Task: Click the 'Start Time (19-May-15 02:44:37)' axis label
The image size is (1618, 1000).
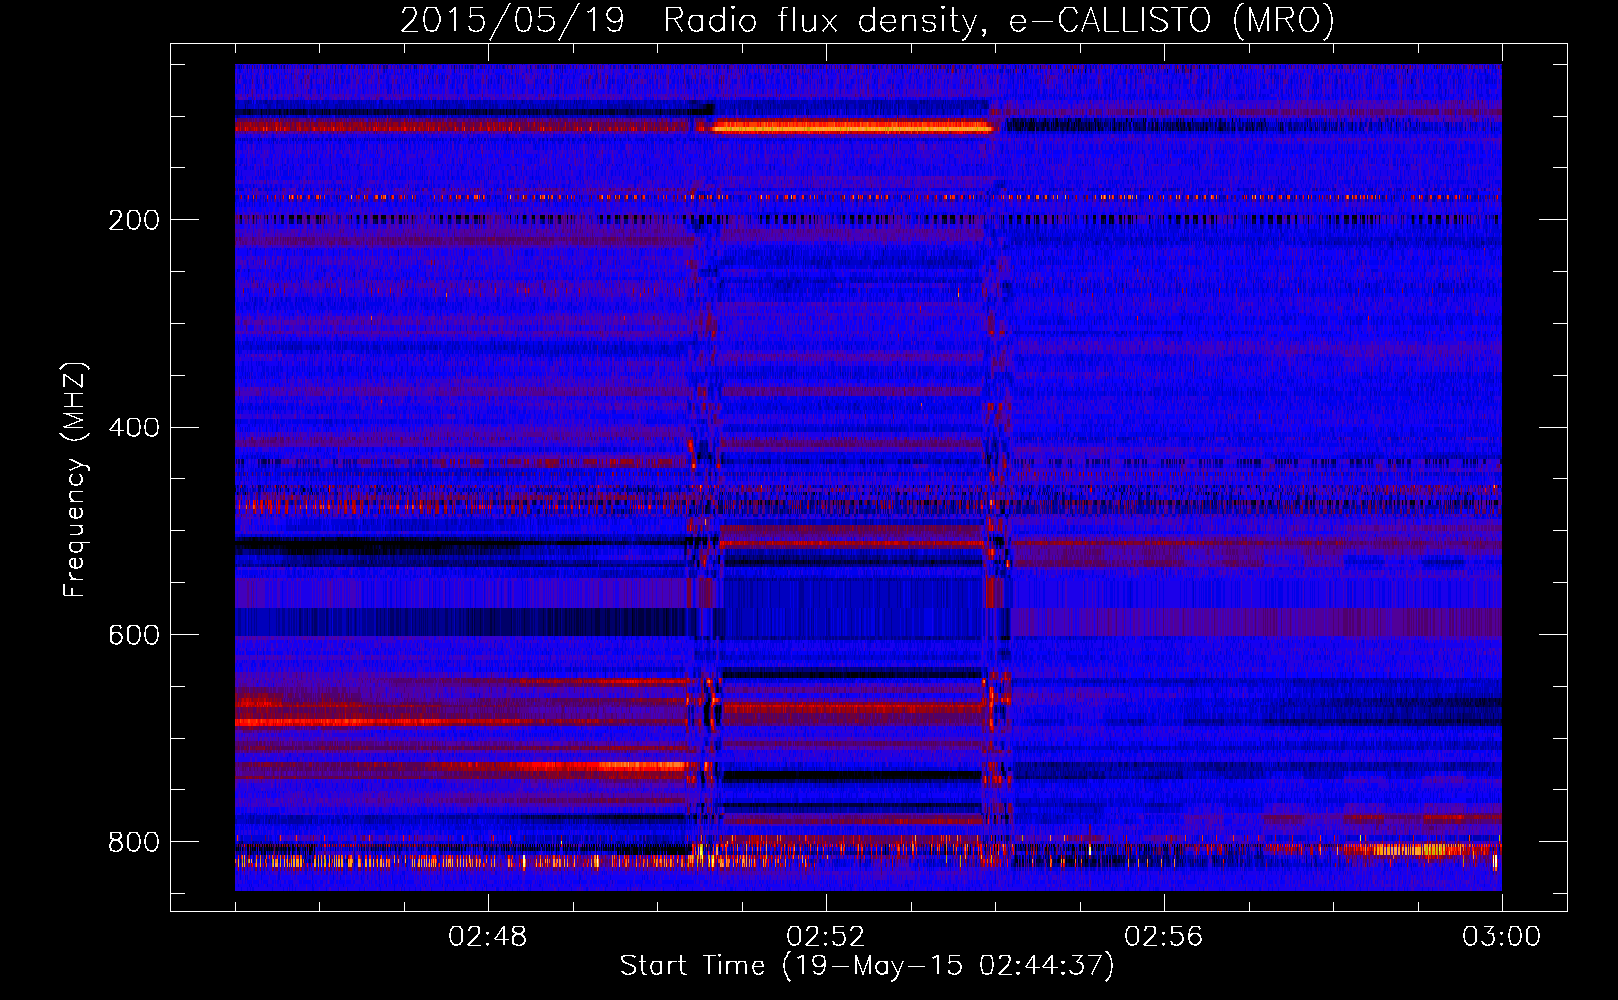Action: tap(867, 966)
